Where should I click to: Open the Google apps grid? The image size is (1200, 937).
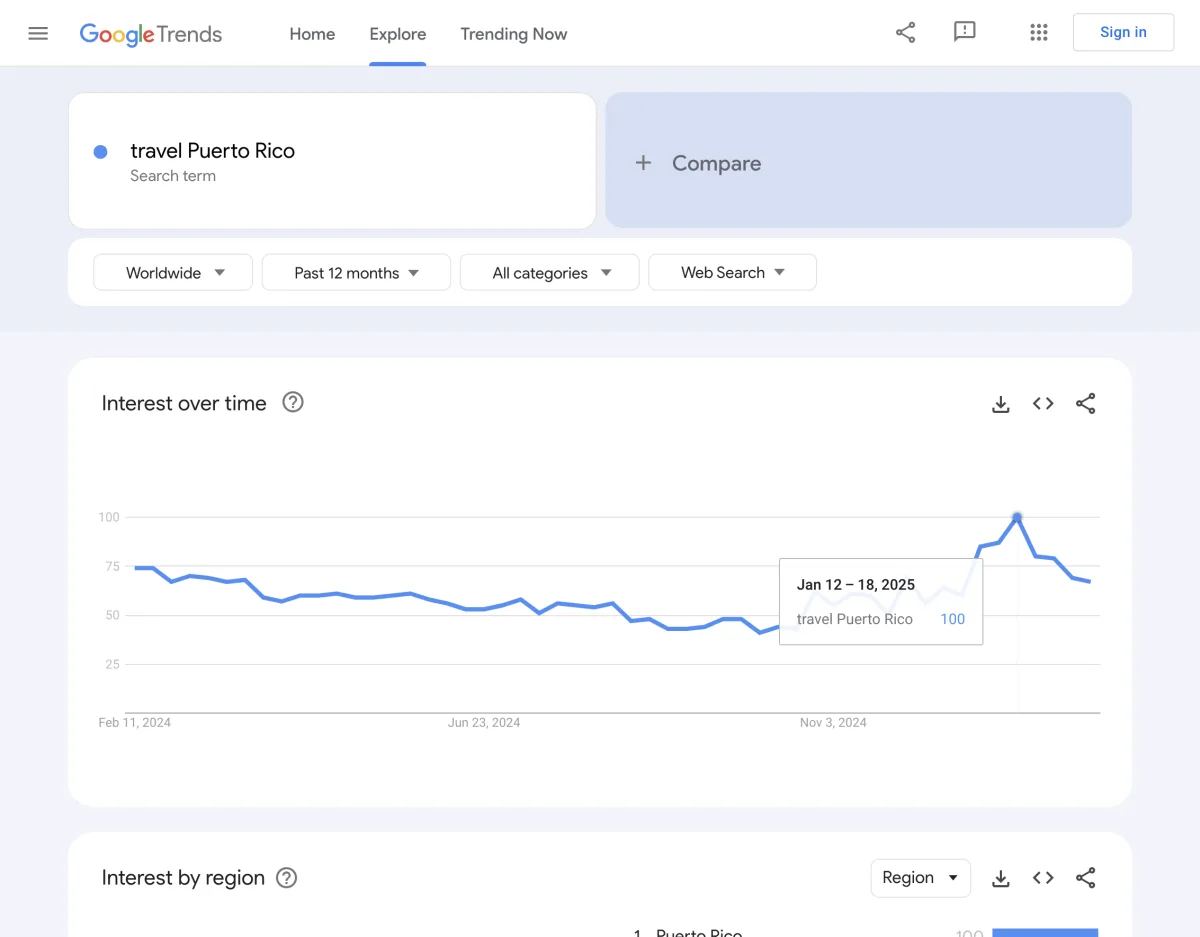pos(1039,33)
